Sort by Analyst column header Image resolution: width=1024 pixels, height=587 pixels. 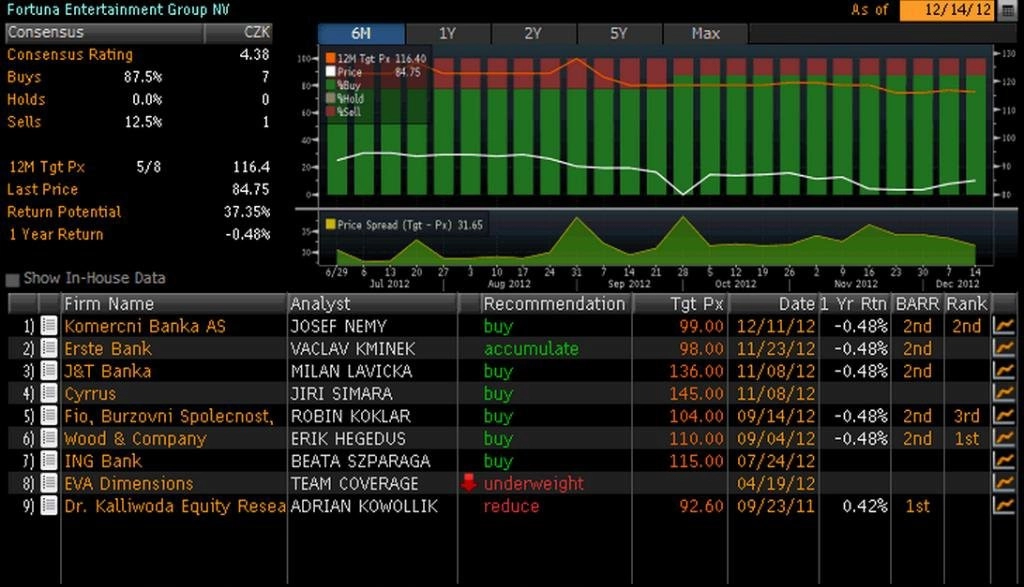point(372,304)
